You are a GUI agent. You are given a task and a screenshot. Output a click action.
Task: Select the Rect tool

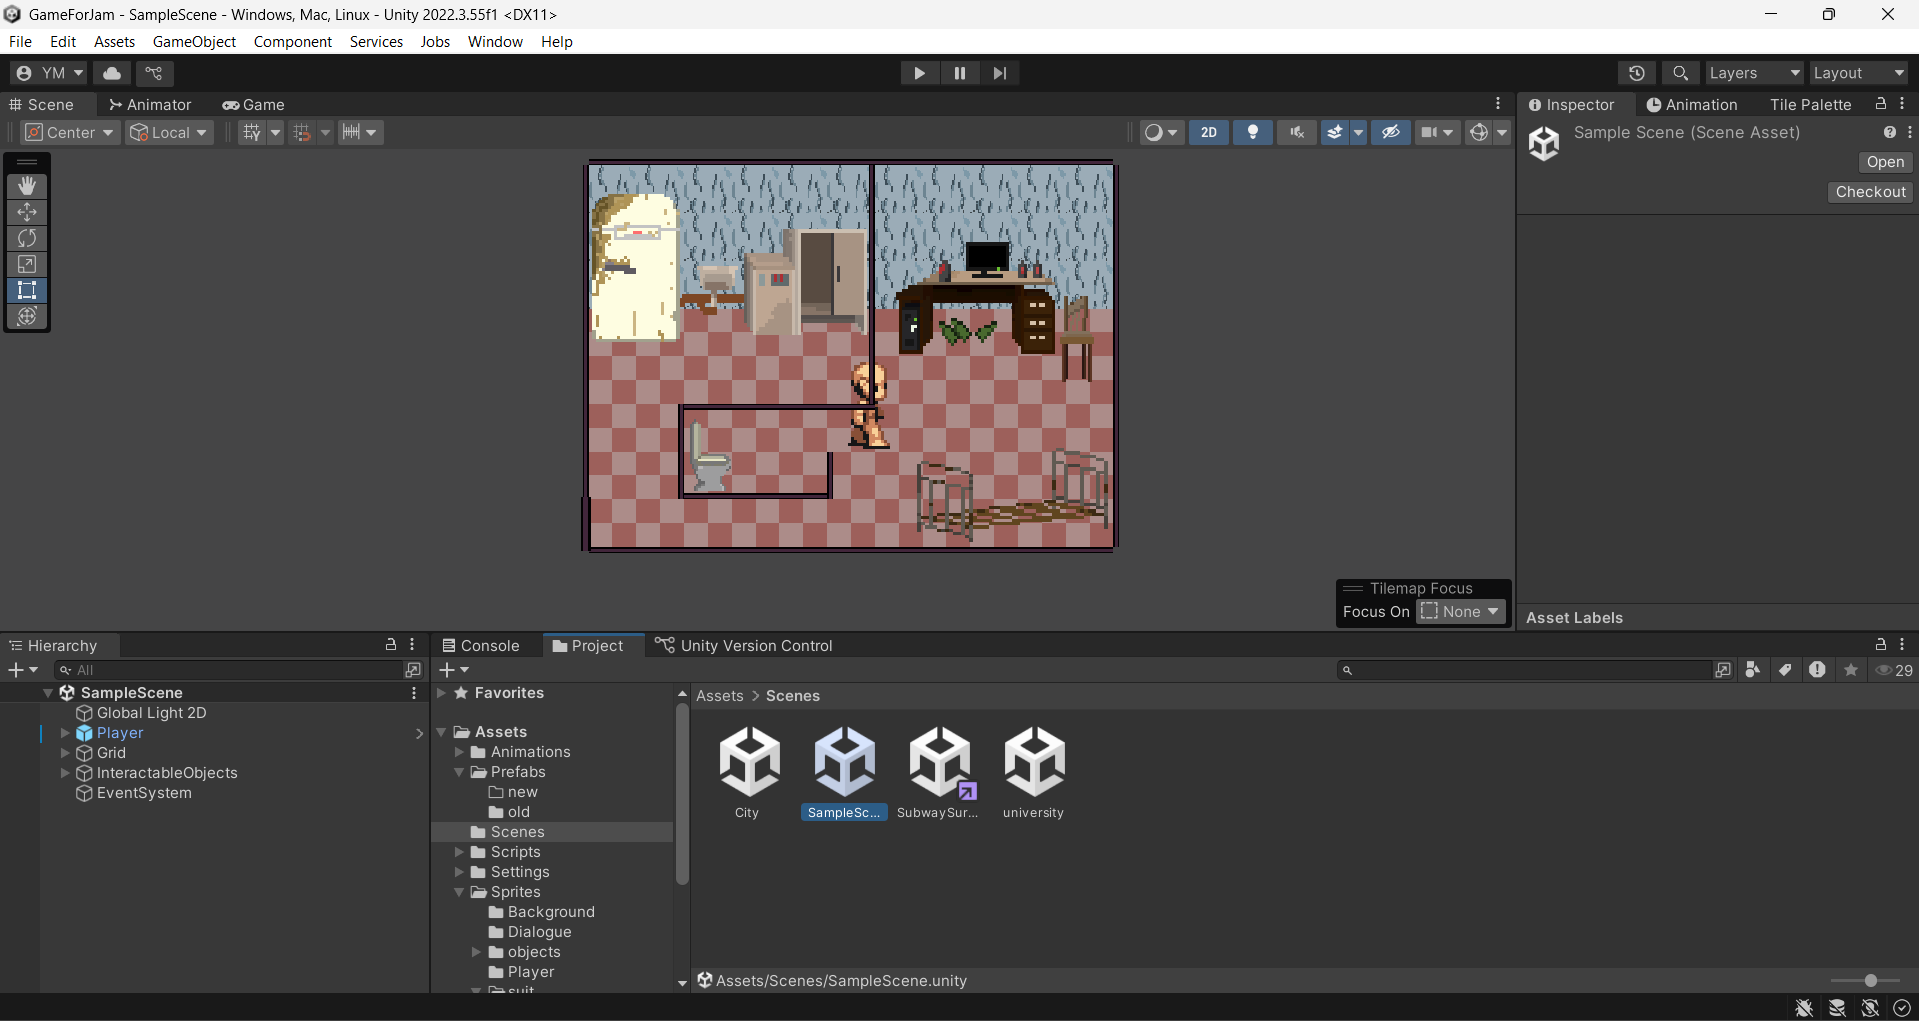click(x=27, y=290)
